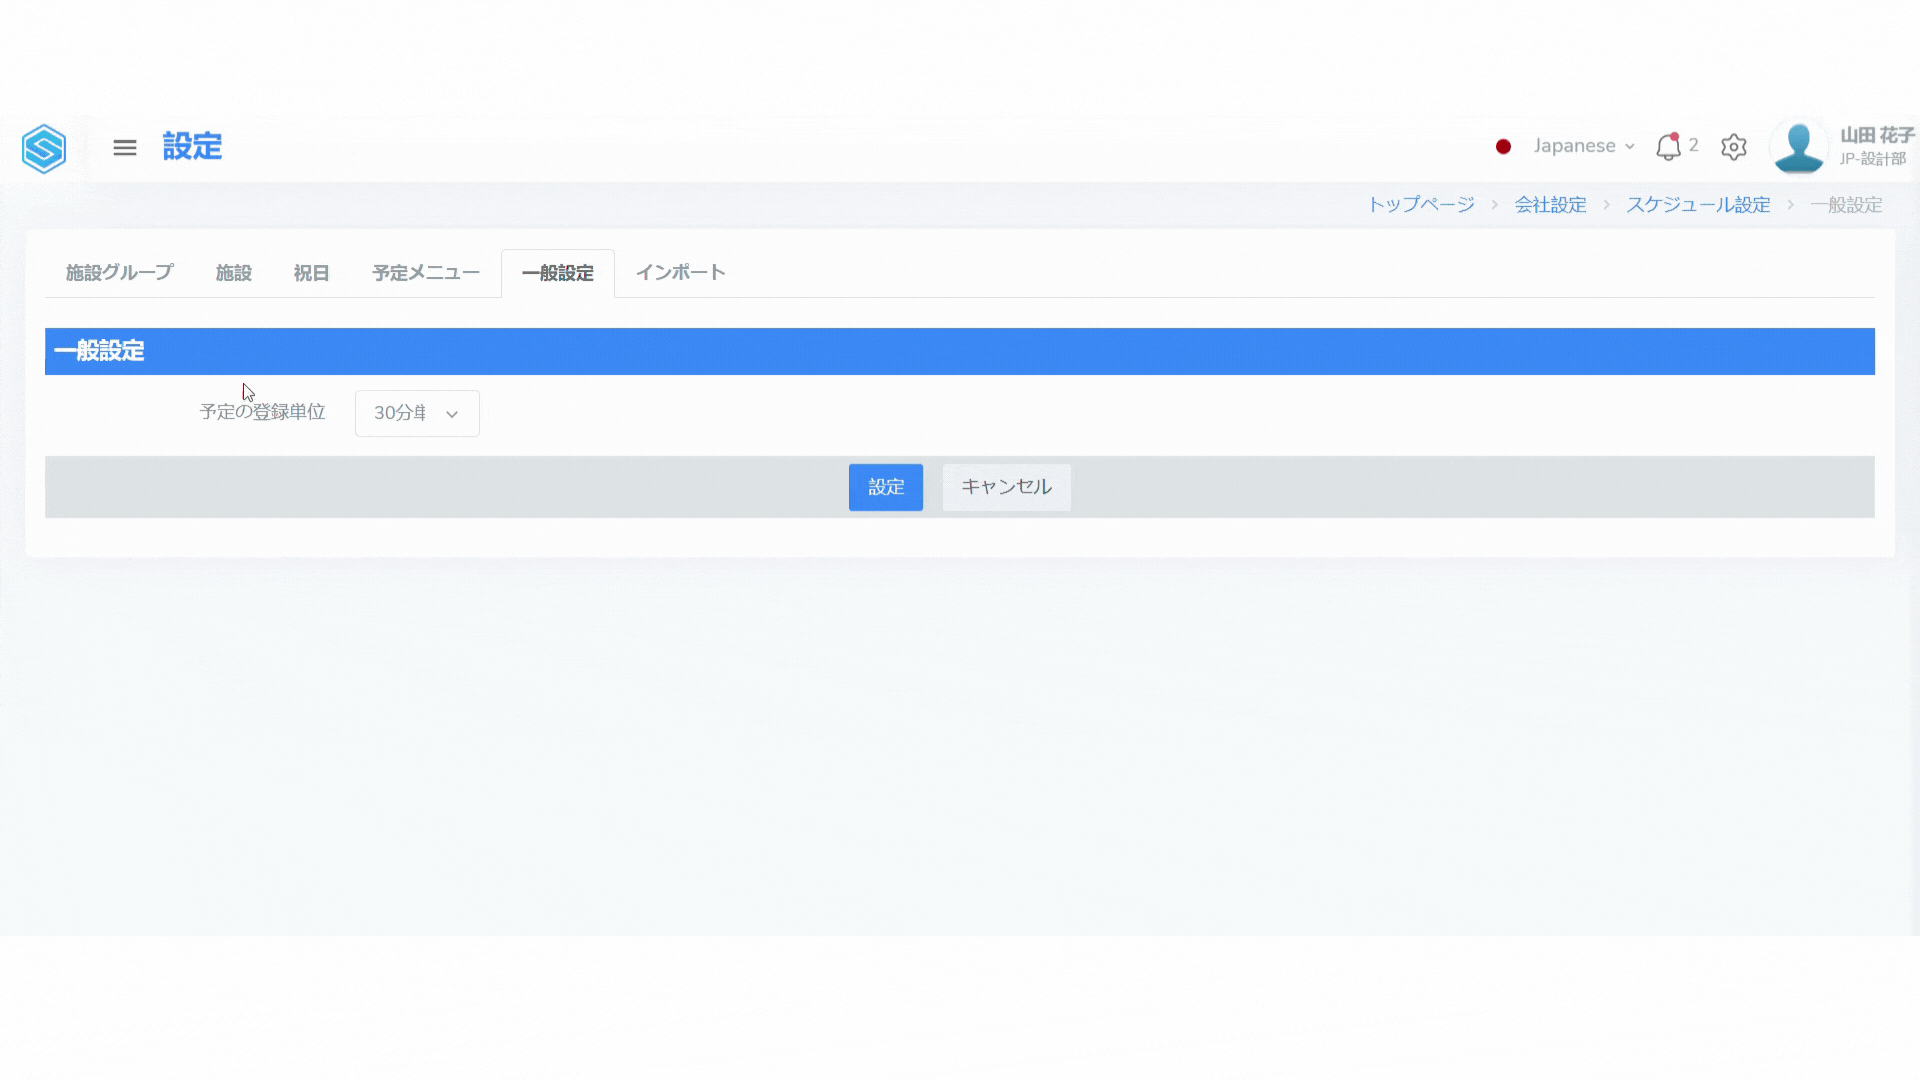Switch to the 施設グループ tab
1920x1080 pixels.
pos(119,273)
